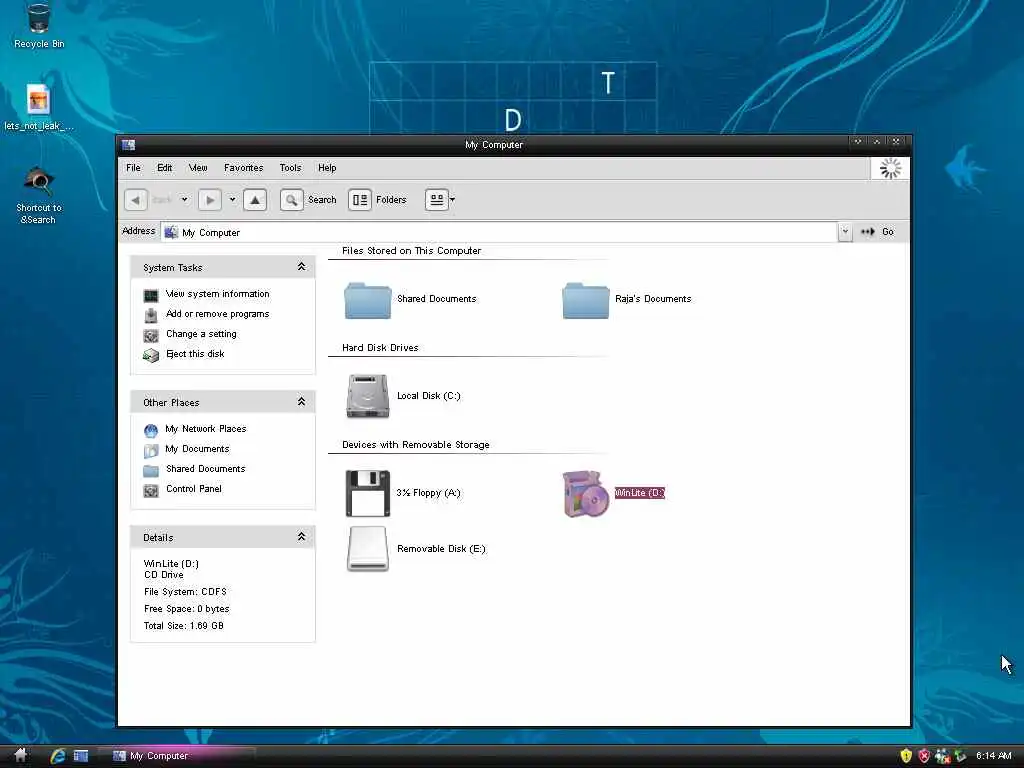Click the Hard Disk Drives group header
The height and width of the screenshot is (768, 1024).
tap(380, 348)
